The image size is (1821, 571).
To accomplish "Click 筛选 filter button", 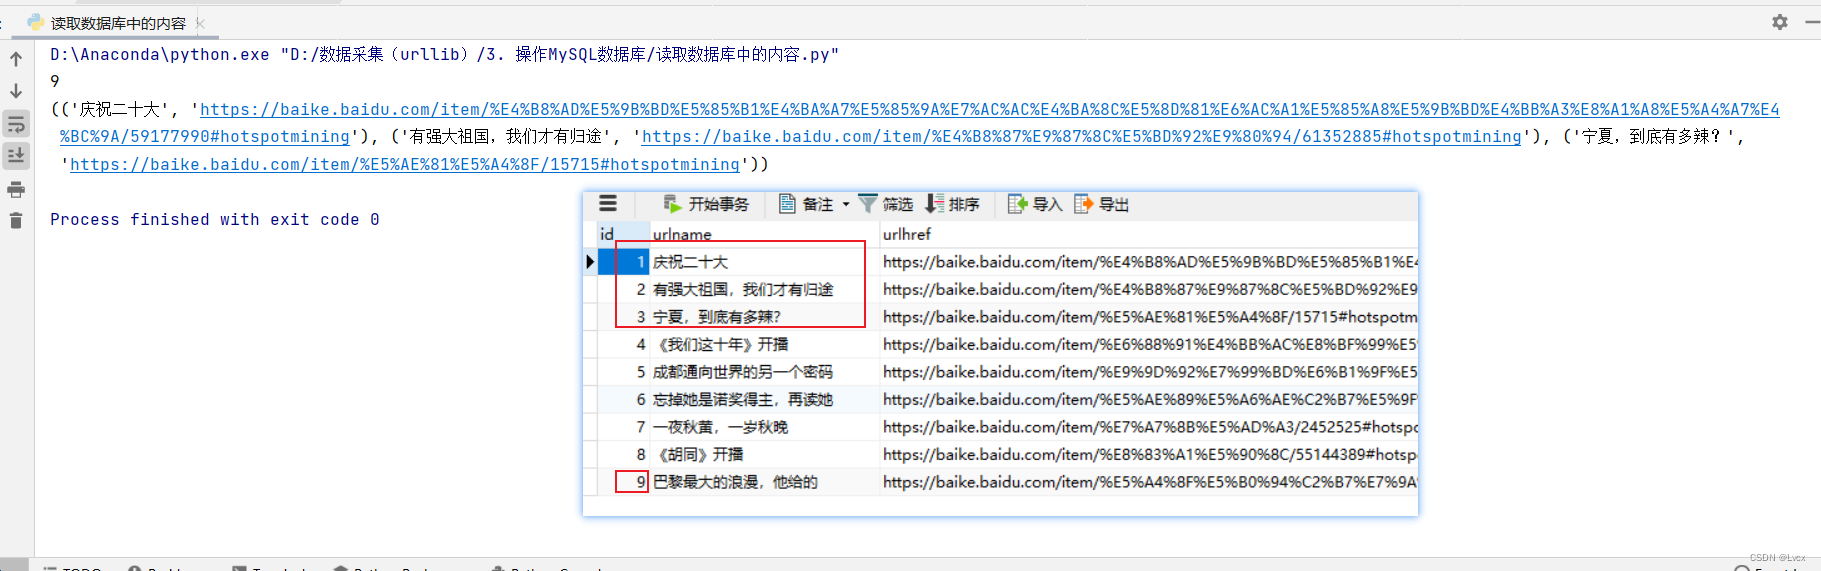I will [x=886, y=204].
